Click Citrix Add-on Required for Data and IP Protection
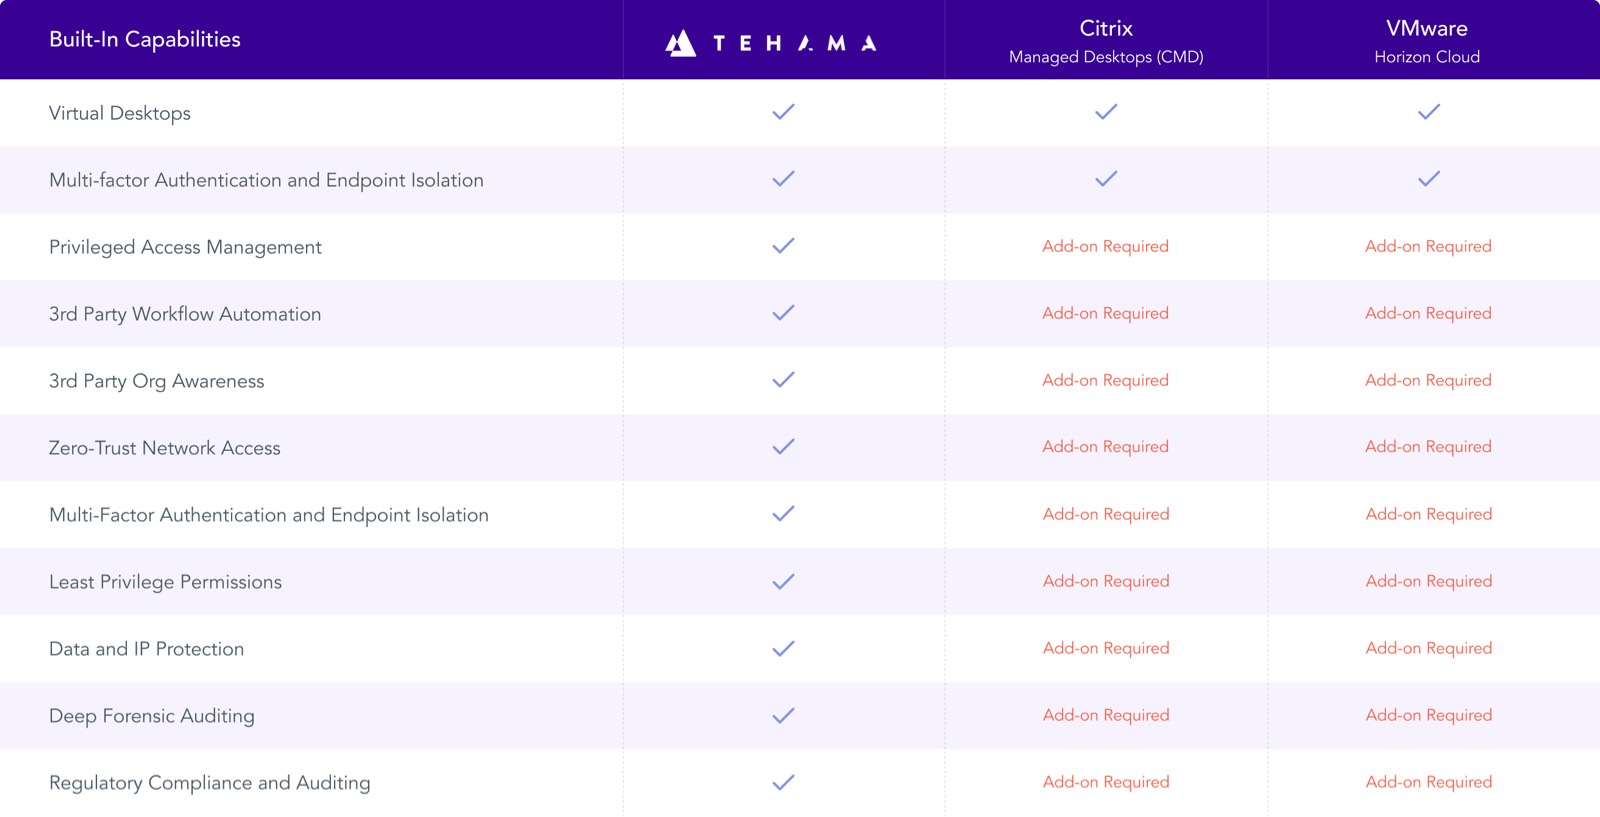This screenshot has height=817, width=1600. point(1106,648)
